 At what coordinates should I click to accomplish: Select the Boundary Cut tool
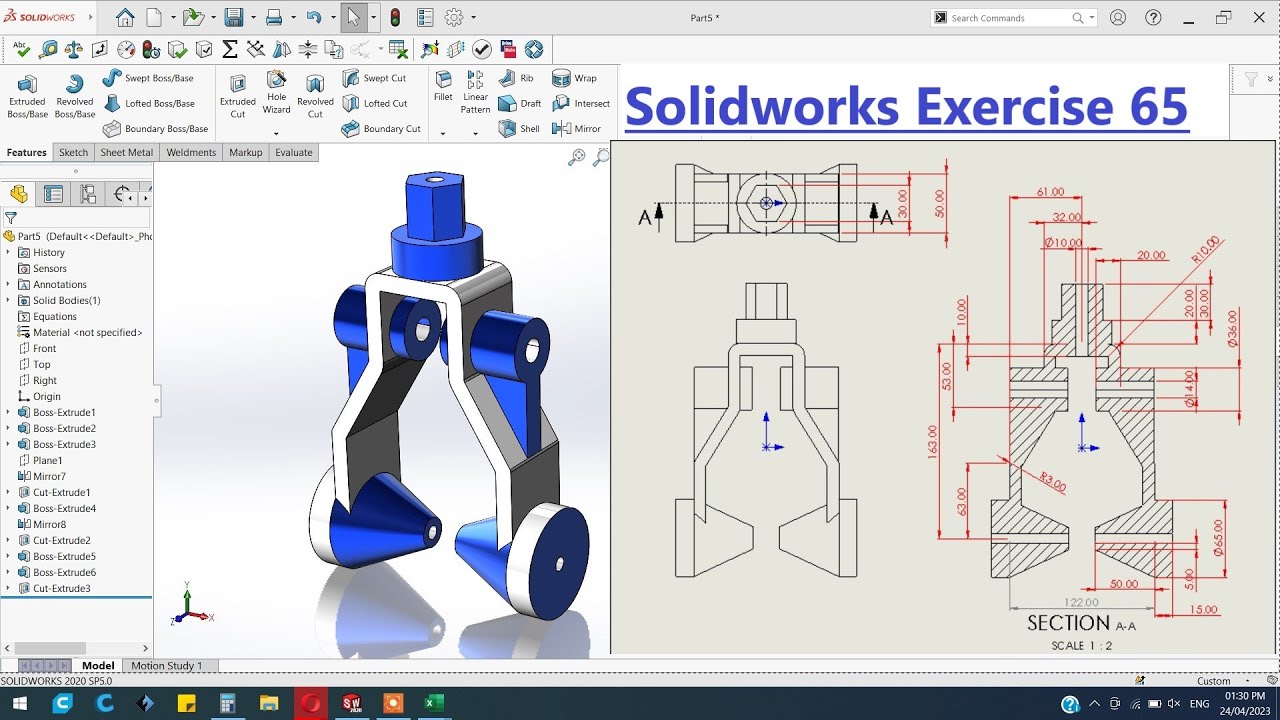click(x=381, y=128)
